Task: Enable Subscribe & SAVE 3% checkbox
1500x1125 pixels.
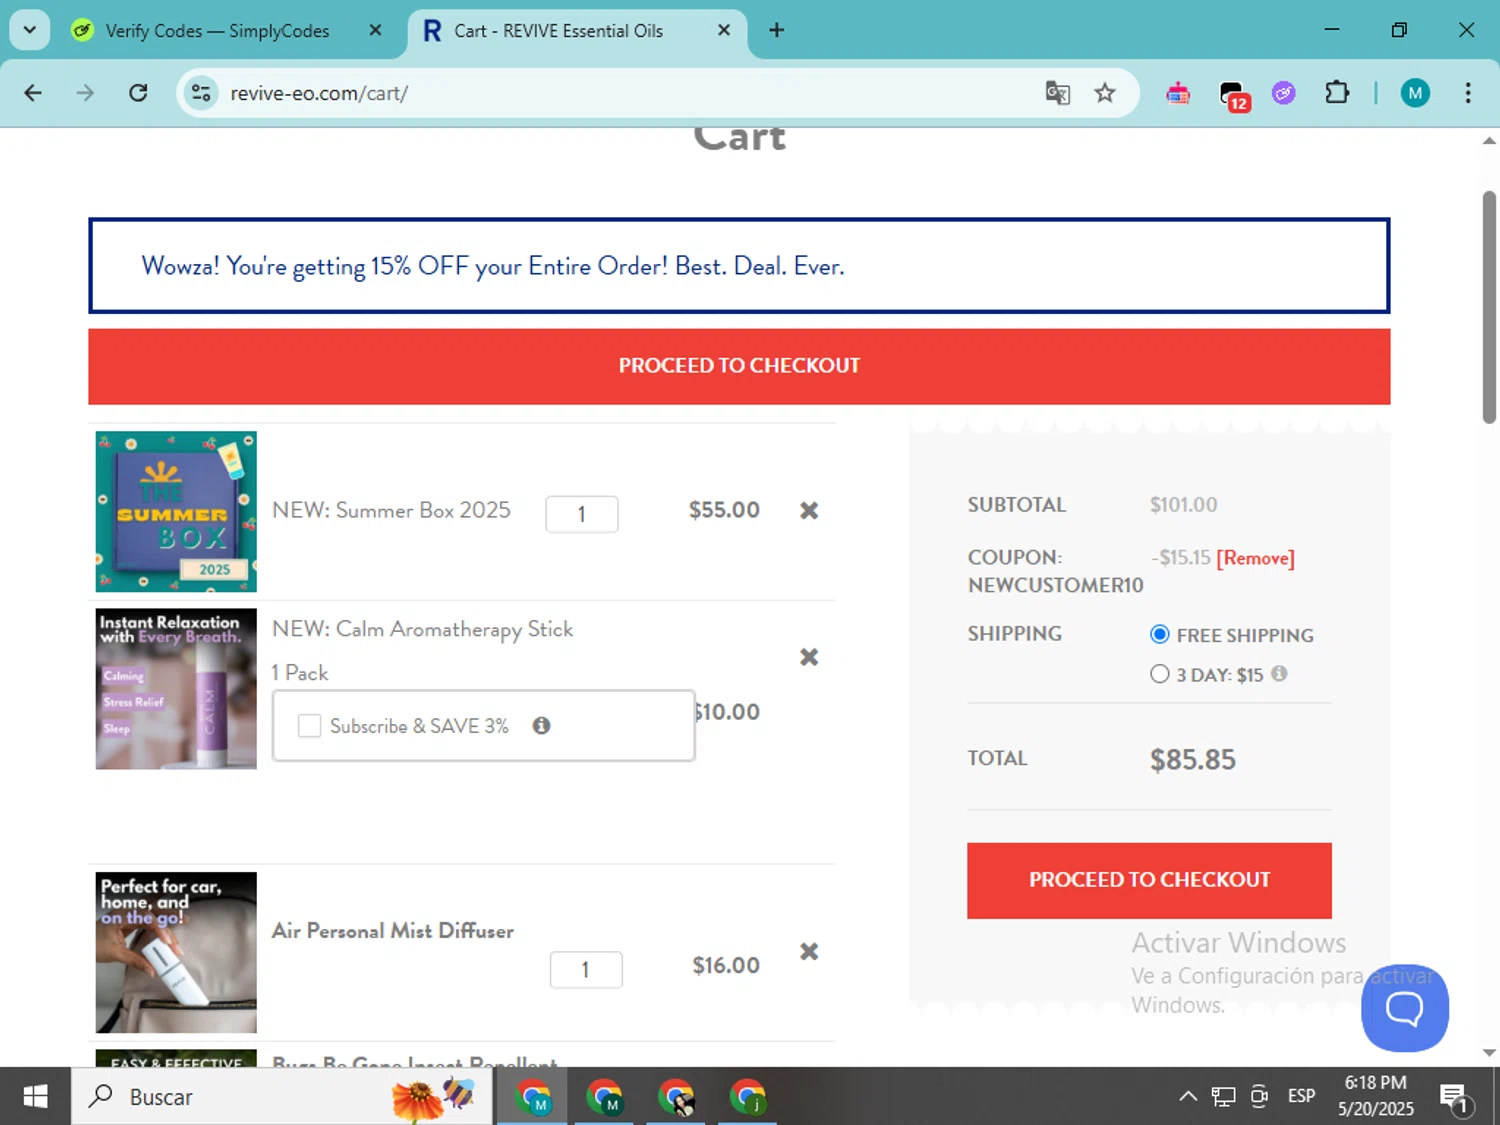Action: [309, 726]
